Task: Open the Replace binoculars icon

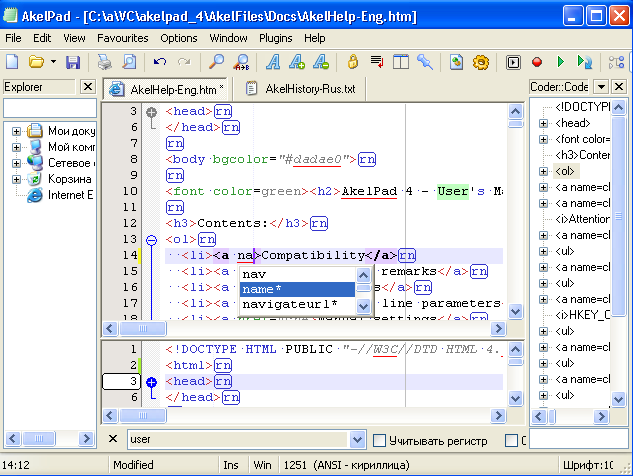Action: [x=241, y=62]
